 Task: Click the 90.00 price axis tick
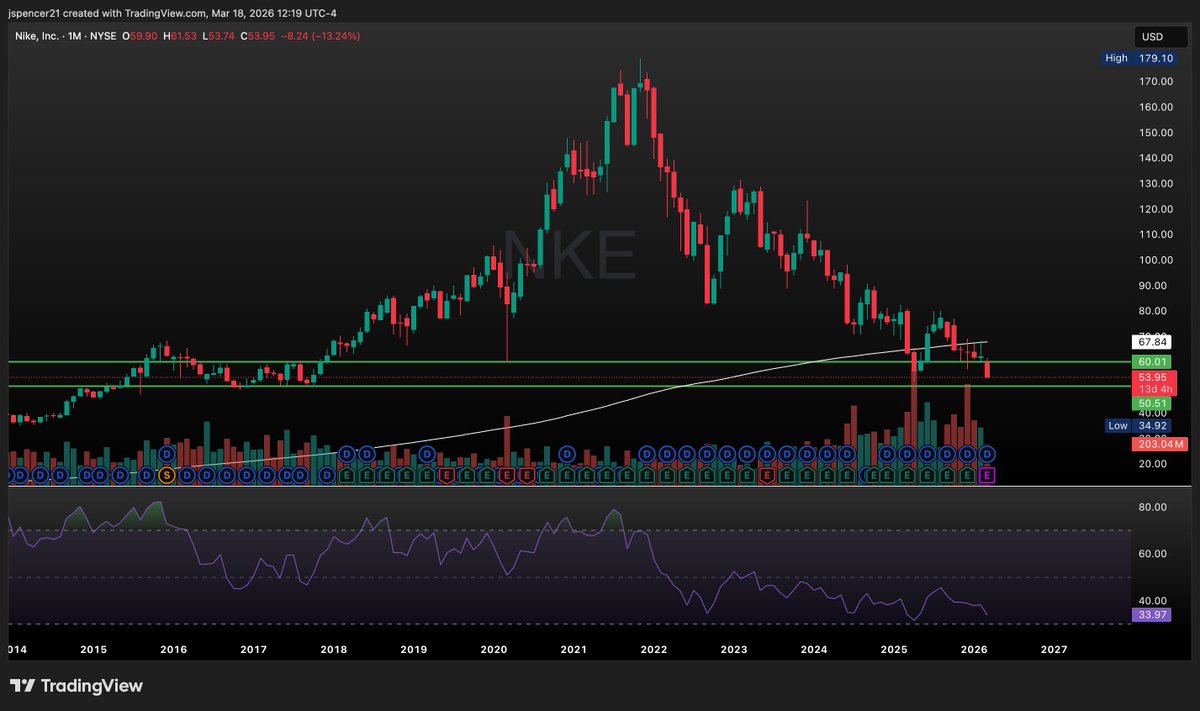tap(1155, 286)
